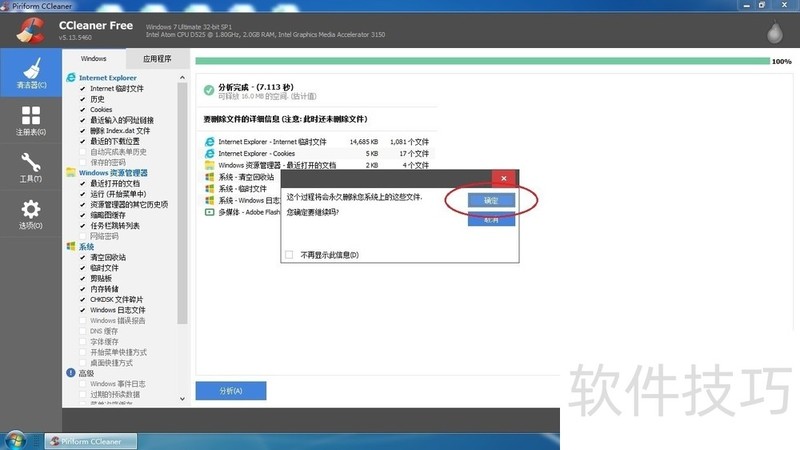800x450 pixels.
Task: Click the green analysis complete checkmark icon
Action: pos(209,90)
